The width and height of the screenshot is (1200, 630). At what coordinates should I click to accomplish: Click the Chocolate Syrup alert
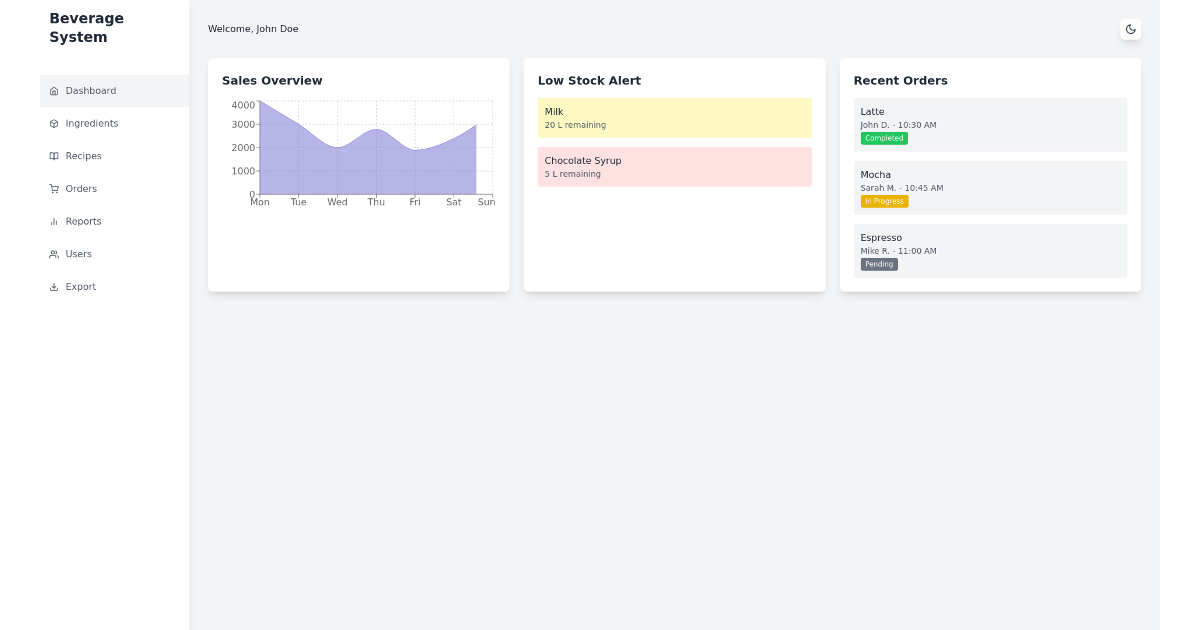pyautogui.click(x=674, y=166)
